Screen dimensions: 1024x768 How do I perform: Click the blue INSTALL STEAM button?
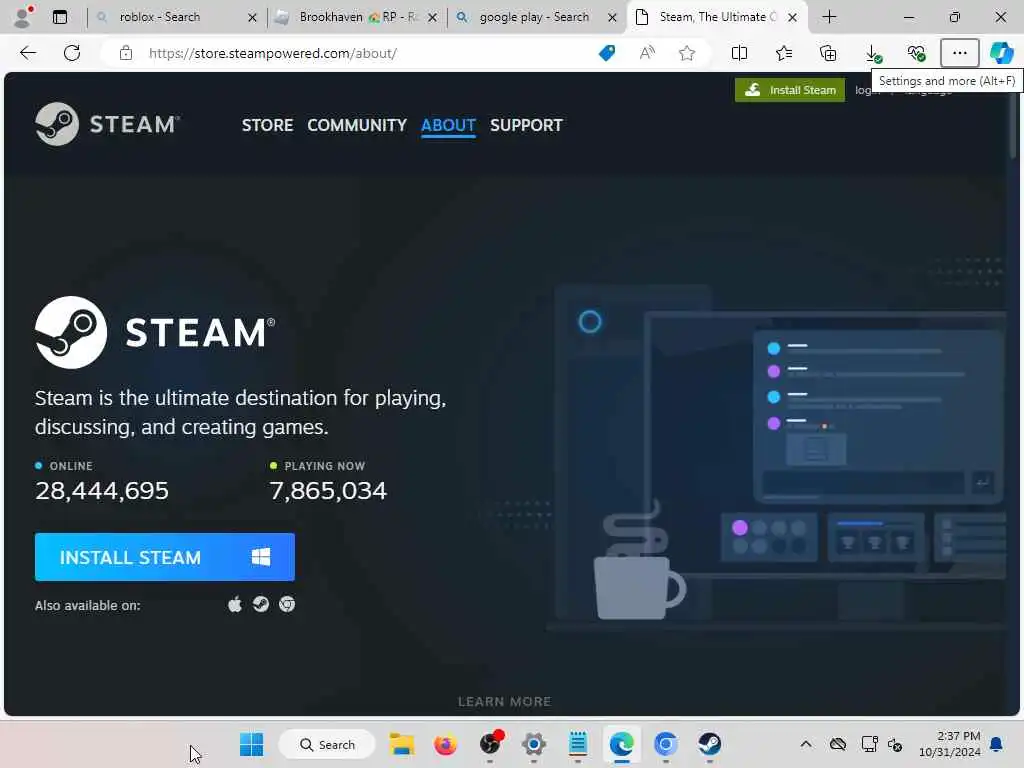pos(165,557)
